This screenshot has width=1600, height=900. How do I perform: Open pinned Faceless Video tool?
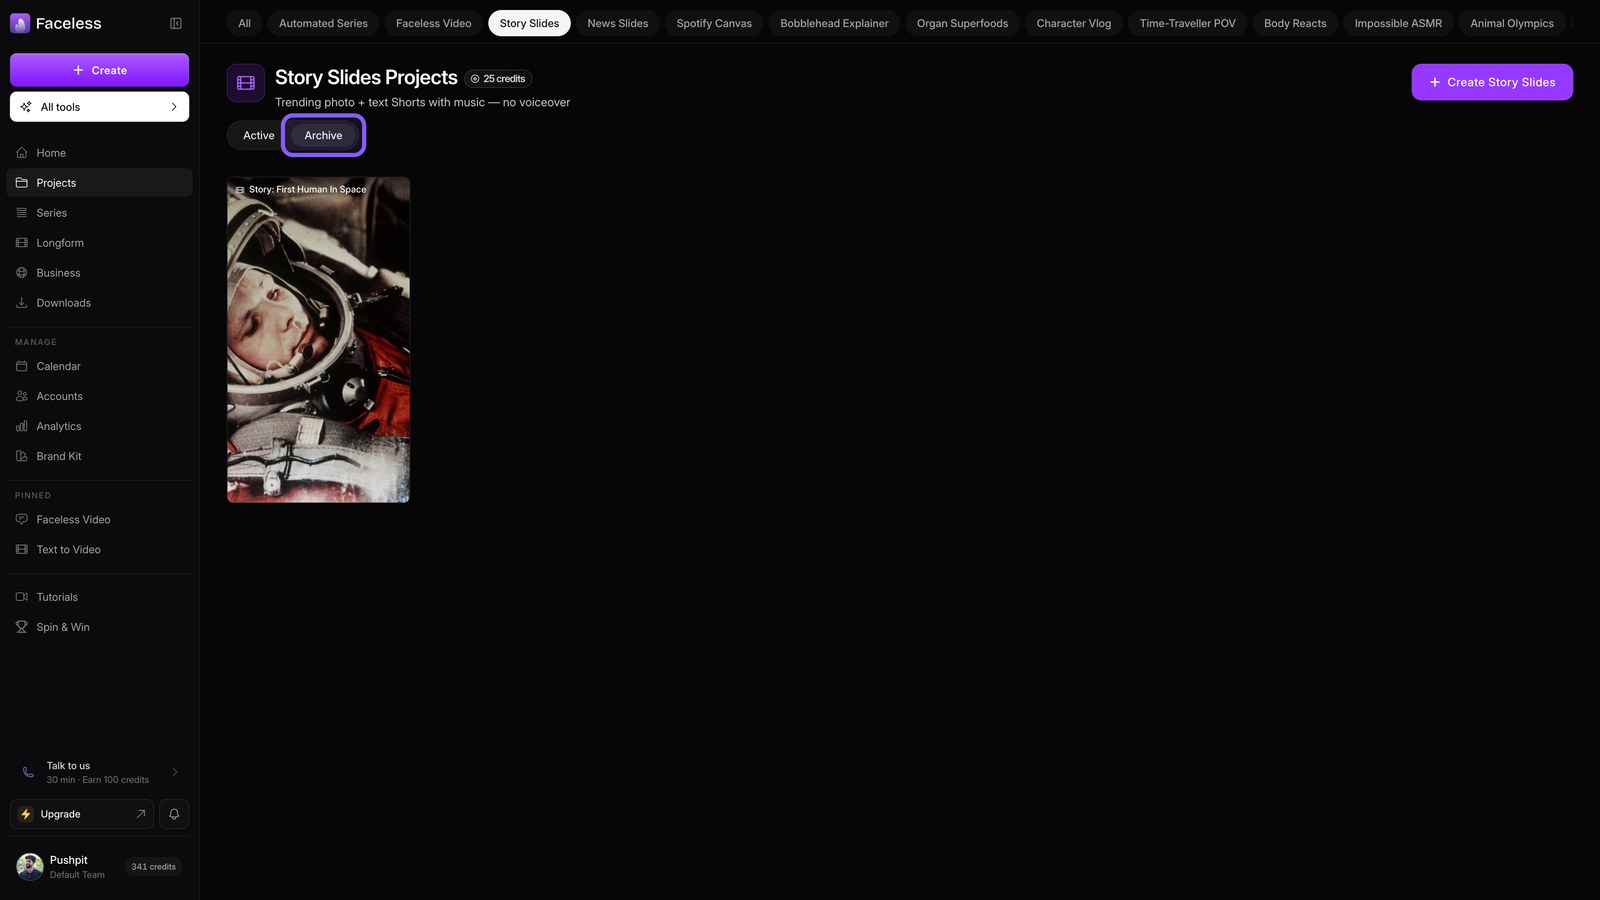point(99,520)
